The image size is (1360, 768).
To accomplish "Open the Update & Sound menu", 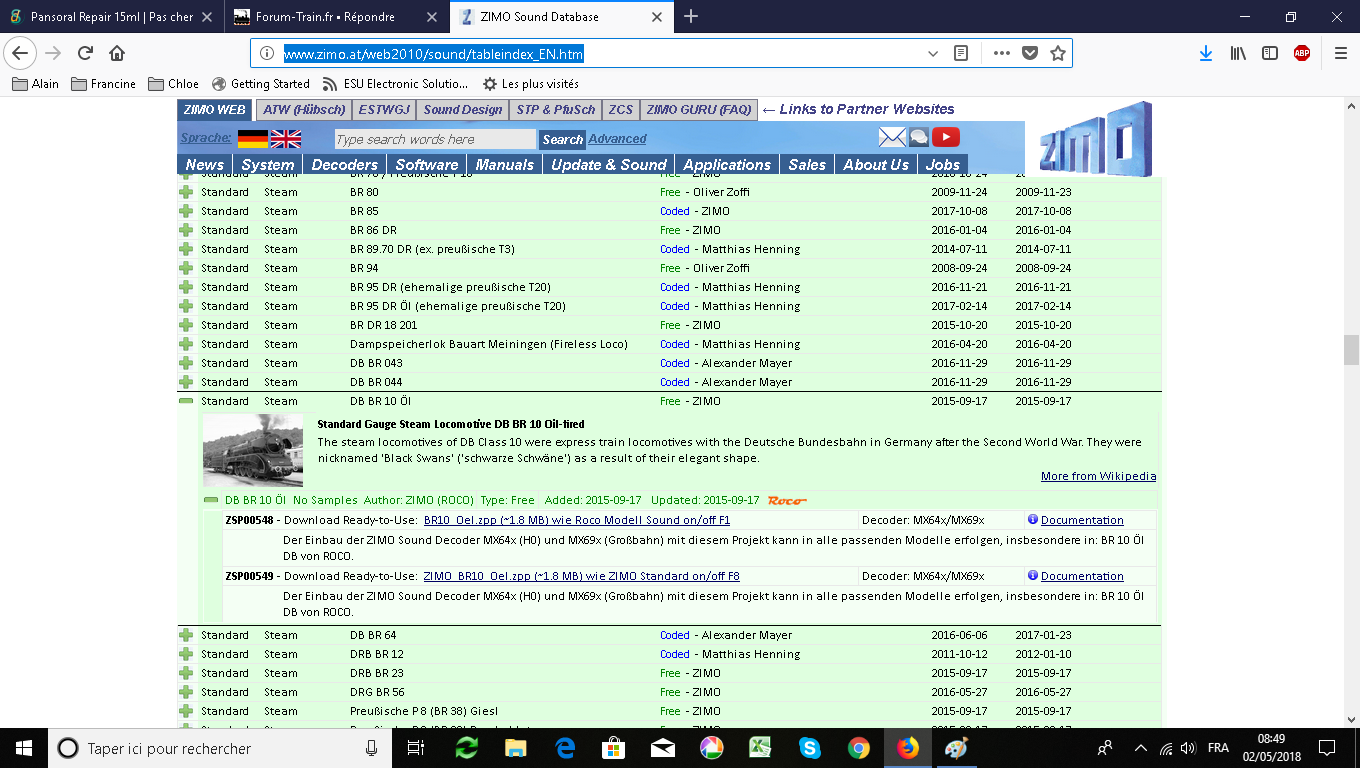I will (609, 165).
